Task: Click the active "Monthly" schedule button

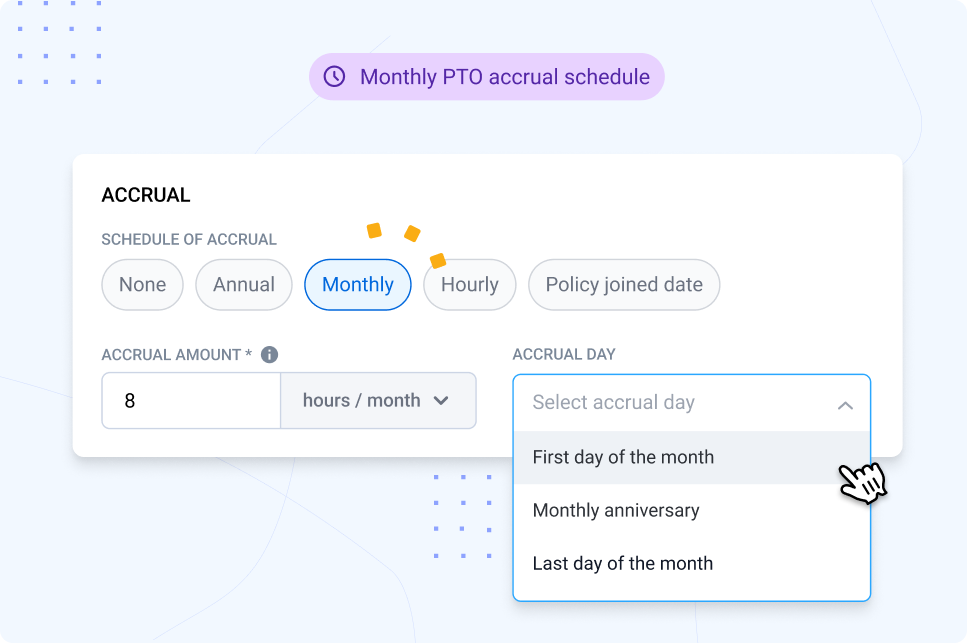Action: point(357,284)
